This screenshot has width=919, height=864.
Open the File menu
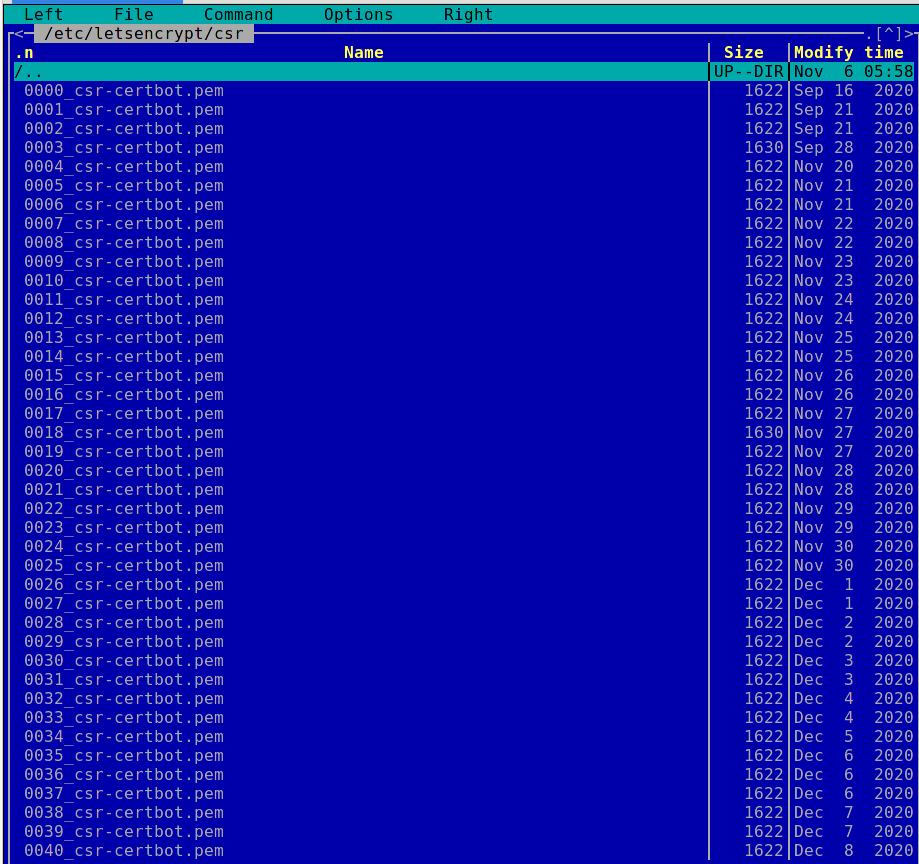click(134, 14)
